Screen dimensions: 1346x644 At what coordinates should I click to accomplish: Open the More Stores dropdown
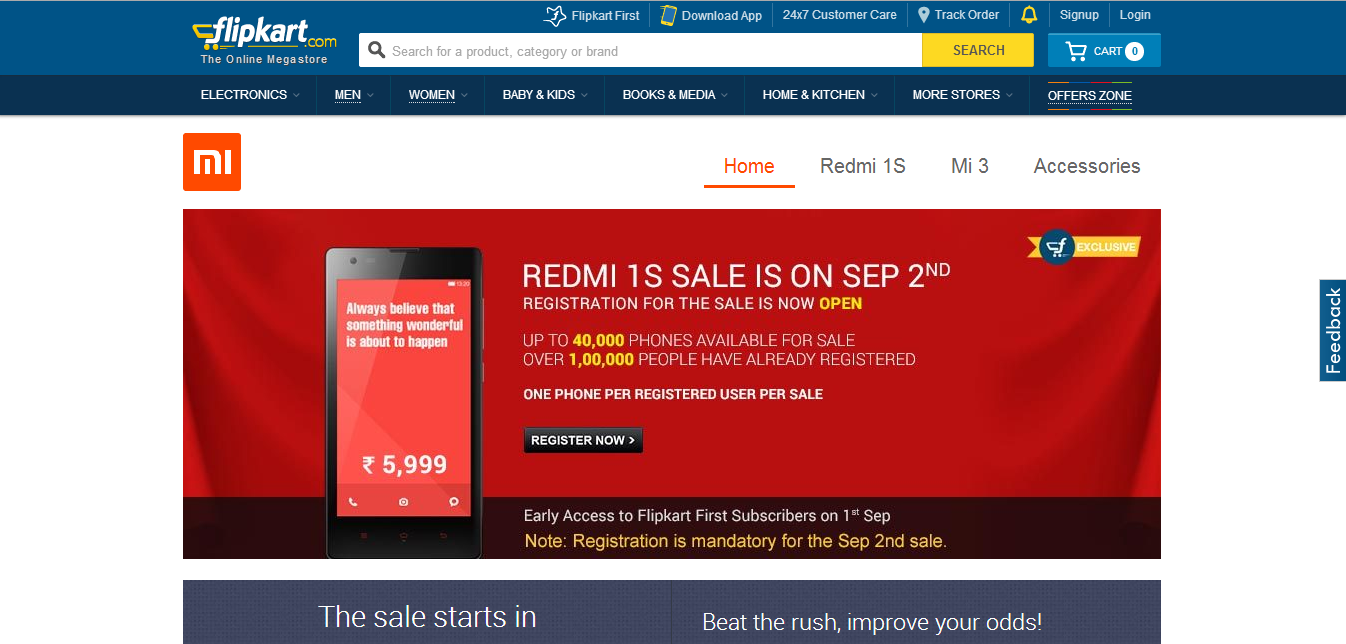[x=962, y=95]
